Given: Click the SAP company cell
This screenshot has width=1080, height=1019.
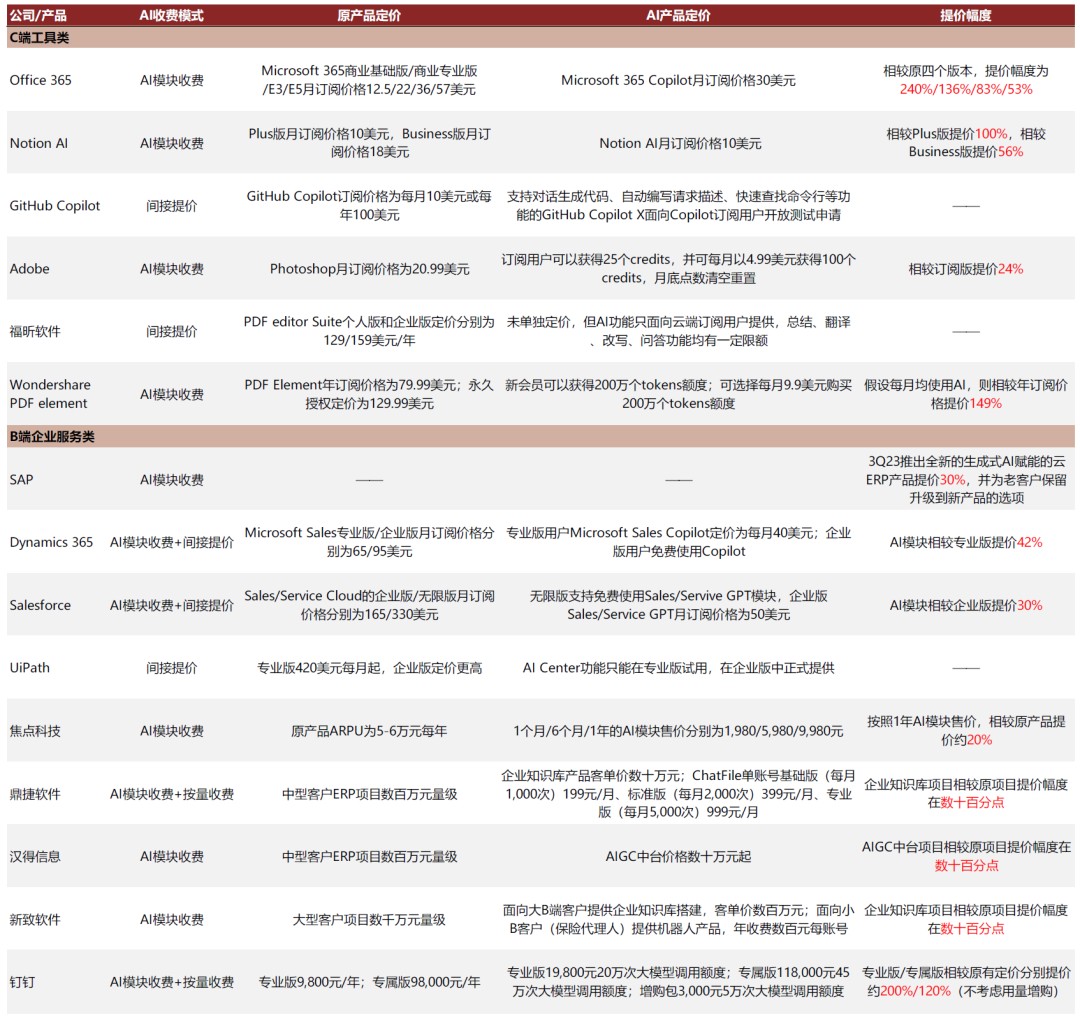Looking at the screenshot, I should click(x=21, y=480).
